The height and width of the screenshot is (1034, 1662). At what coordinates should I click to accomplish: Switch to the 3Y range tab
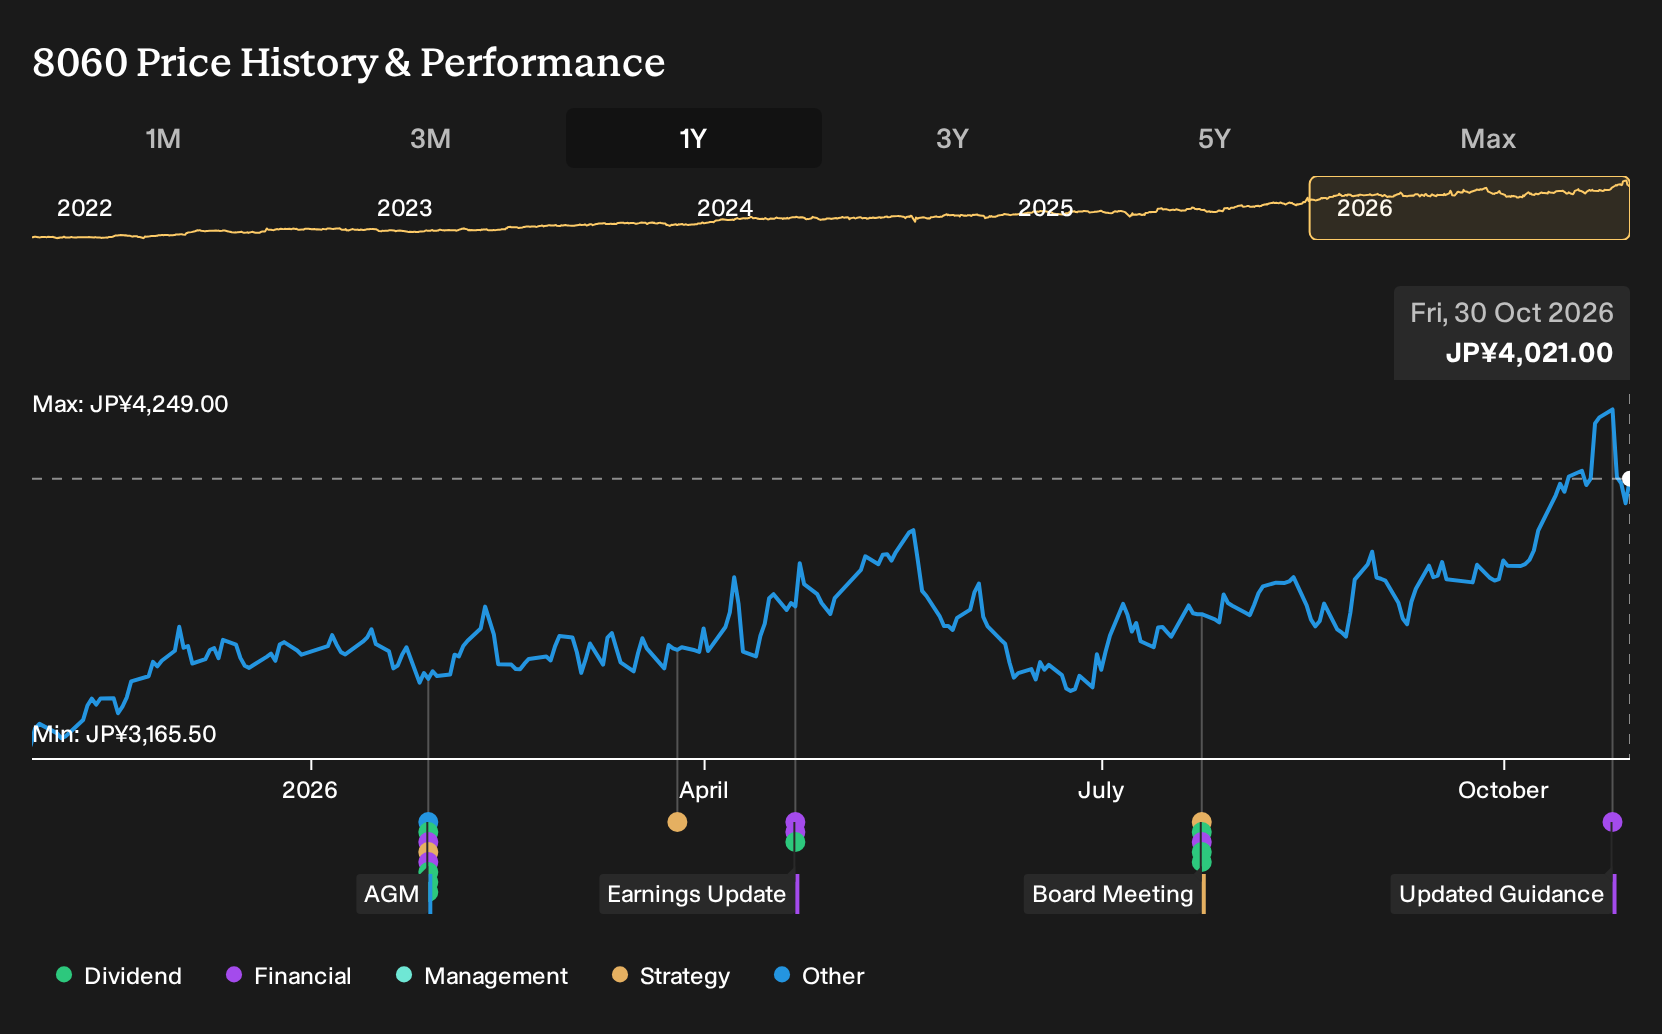(x=952, y=138)
